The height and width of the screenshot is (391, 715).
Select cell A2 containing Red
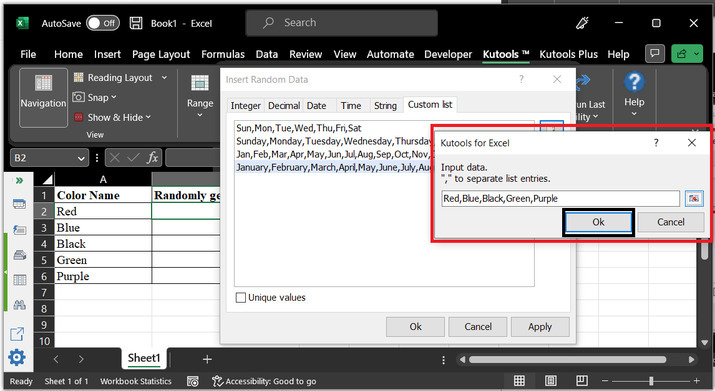click(103, 211)
